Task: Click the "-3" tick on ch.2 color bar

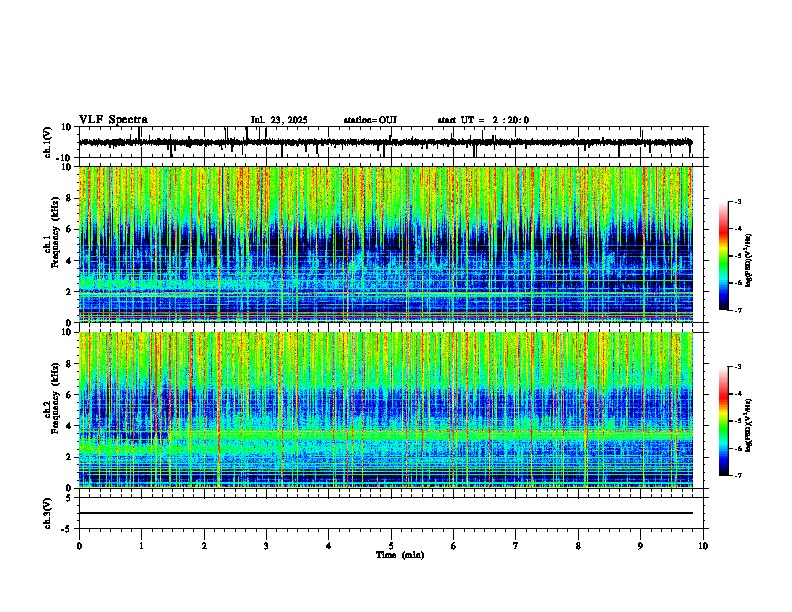Action: coord(738,367)
